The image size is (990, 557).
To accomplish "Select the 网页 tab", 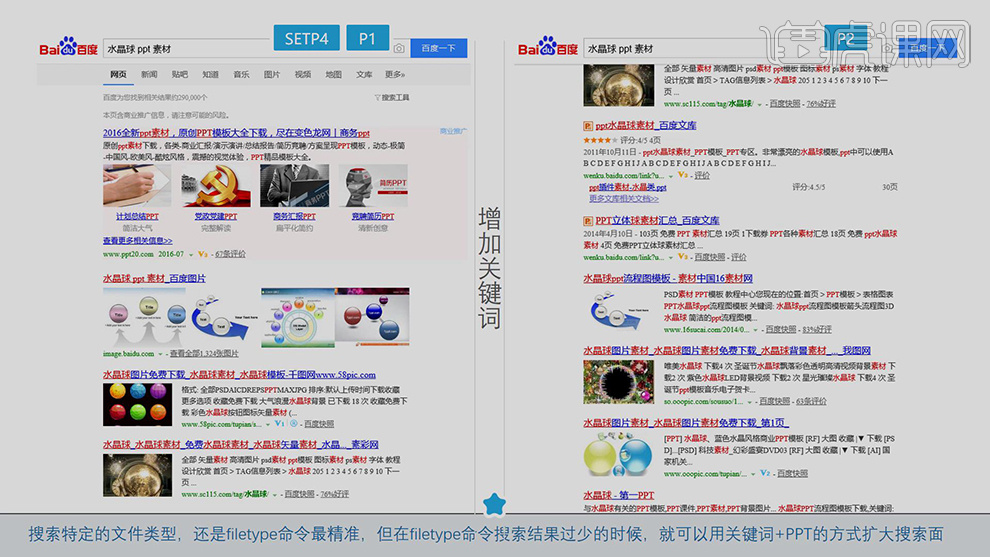I will 118,75.
